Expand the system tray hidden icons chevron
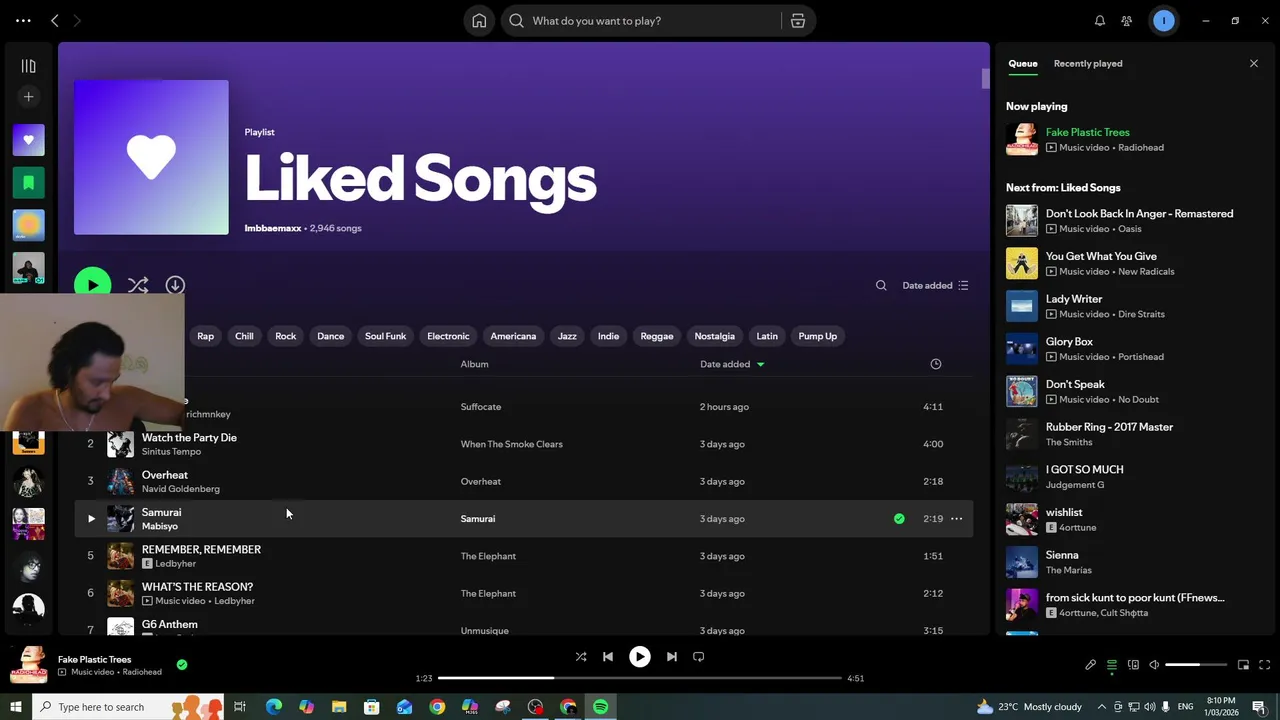The width and height of the screenshot is (1280, 720). click(x=1101, y=707)
